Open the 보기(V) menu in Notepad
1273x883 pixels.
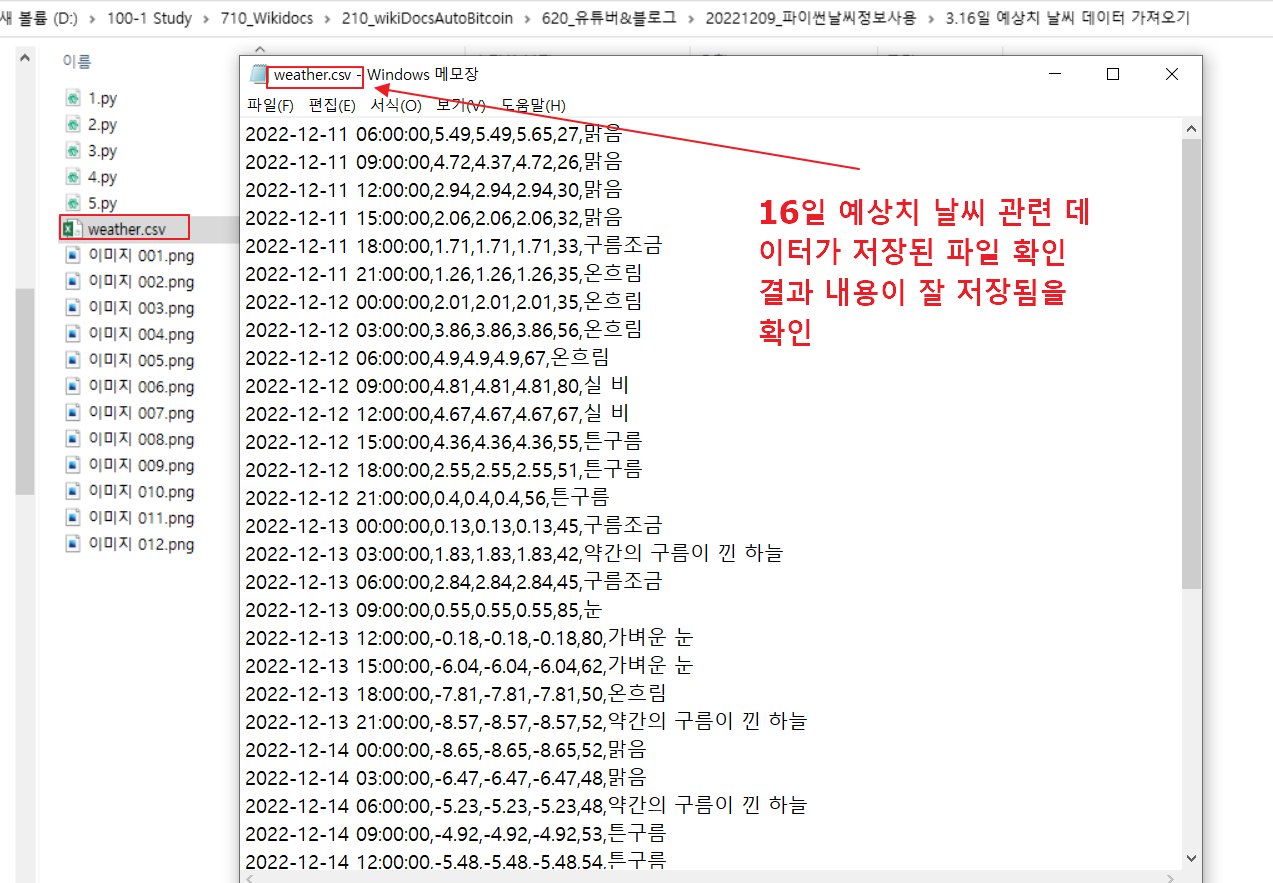point(461,106)
